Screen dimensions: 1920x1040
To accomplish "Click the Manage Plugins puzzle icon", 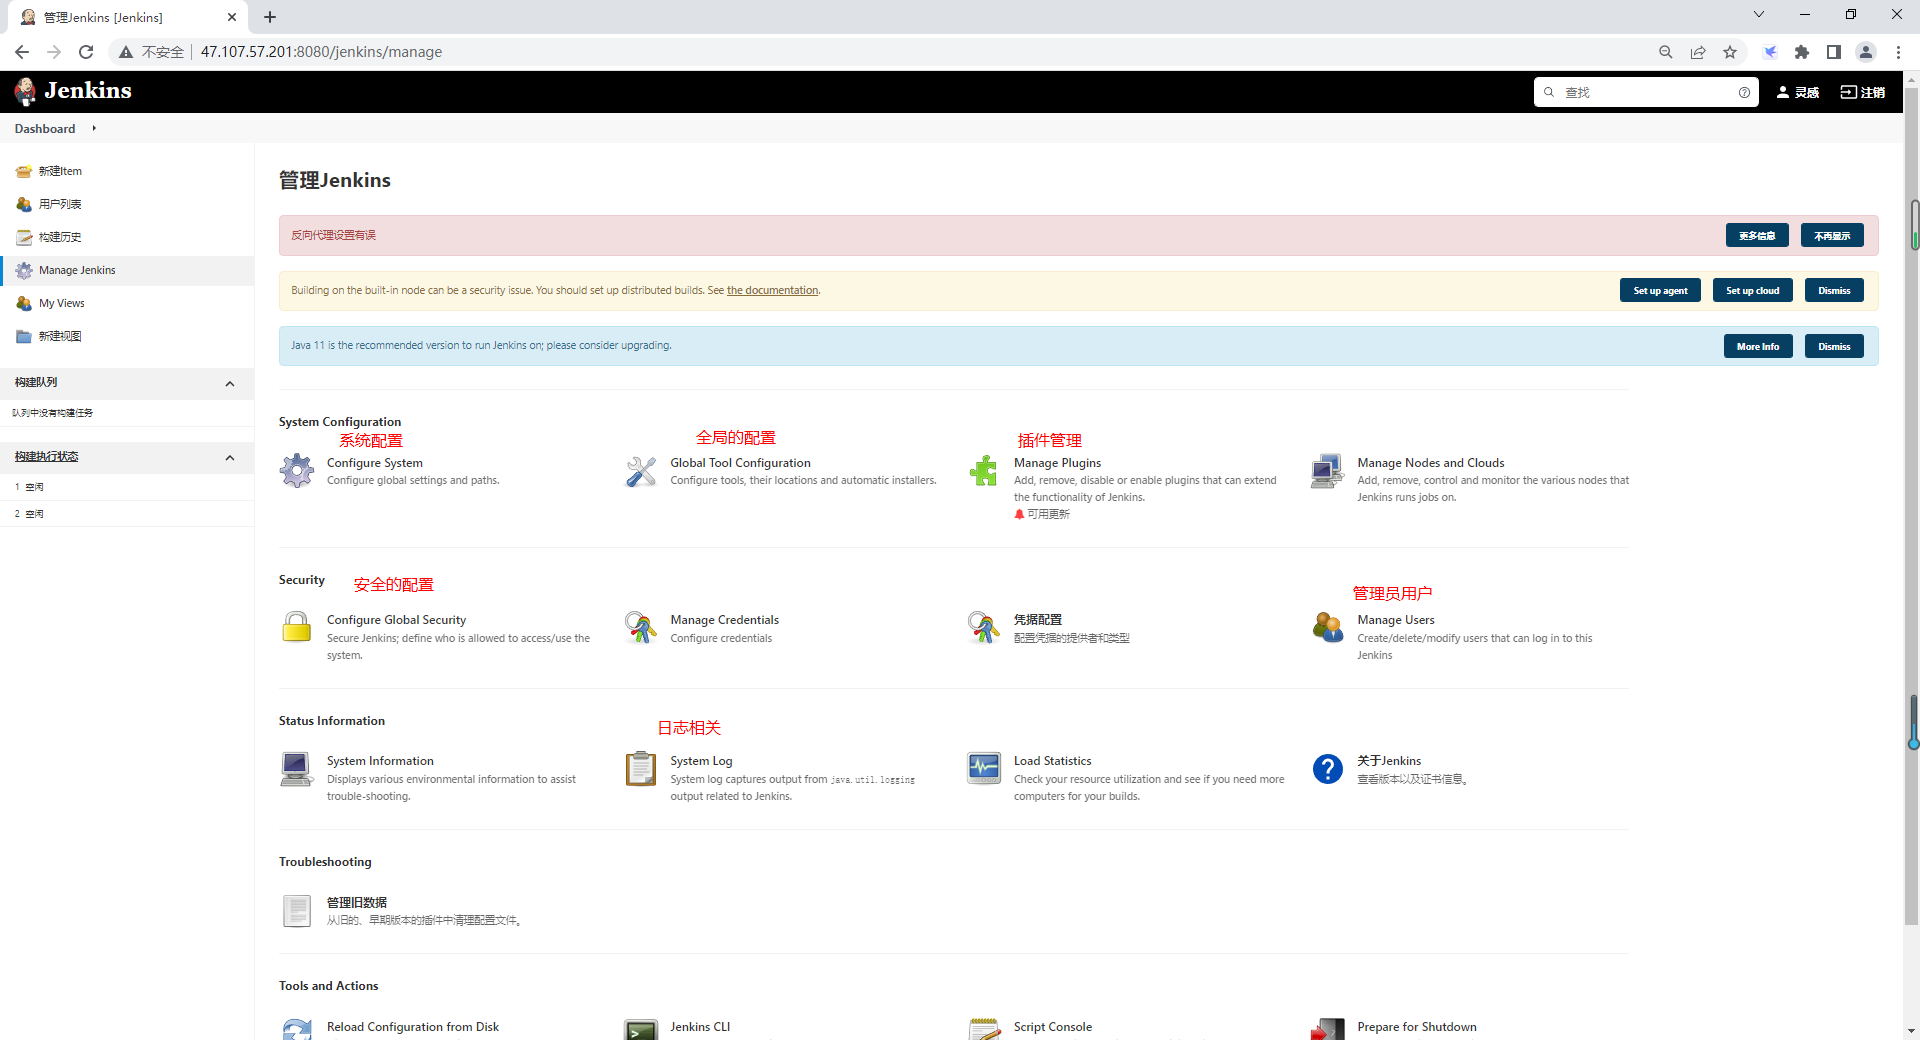I will (x=984, y=471).
